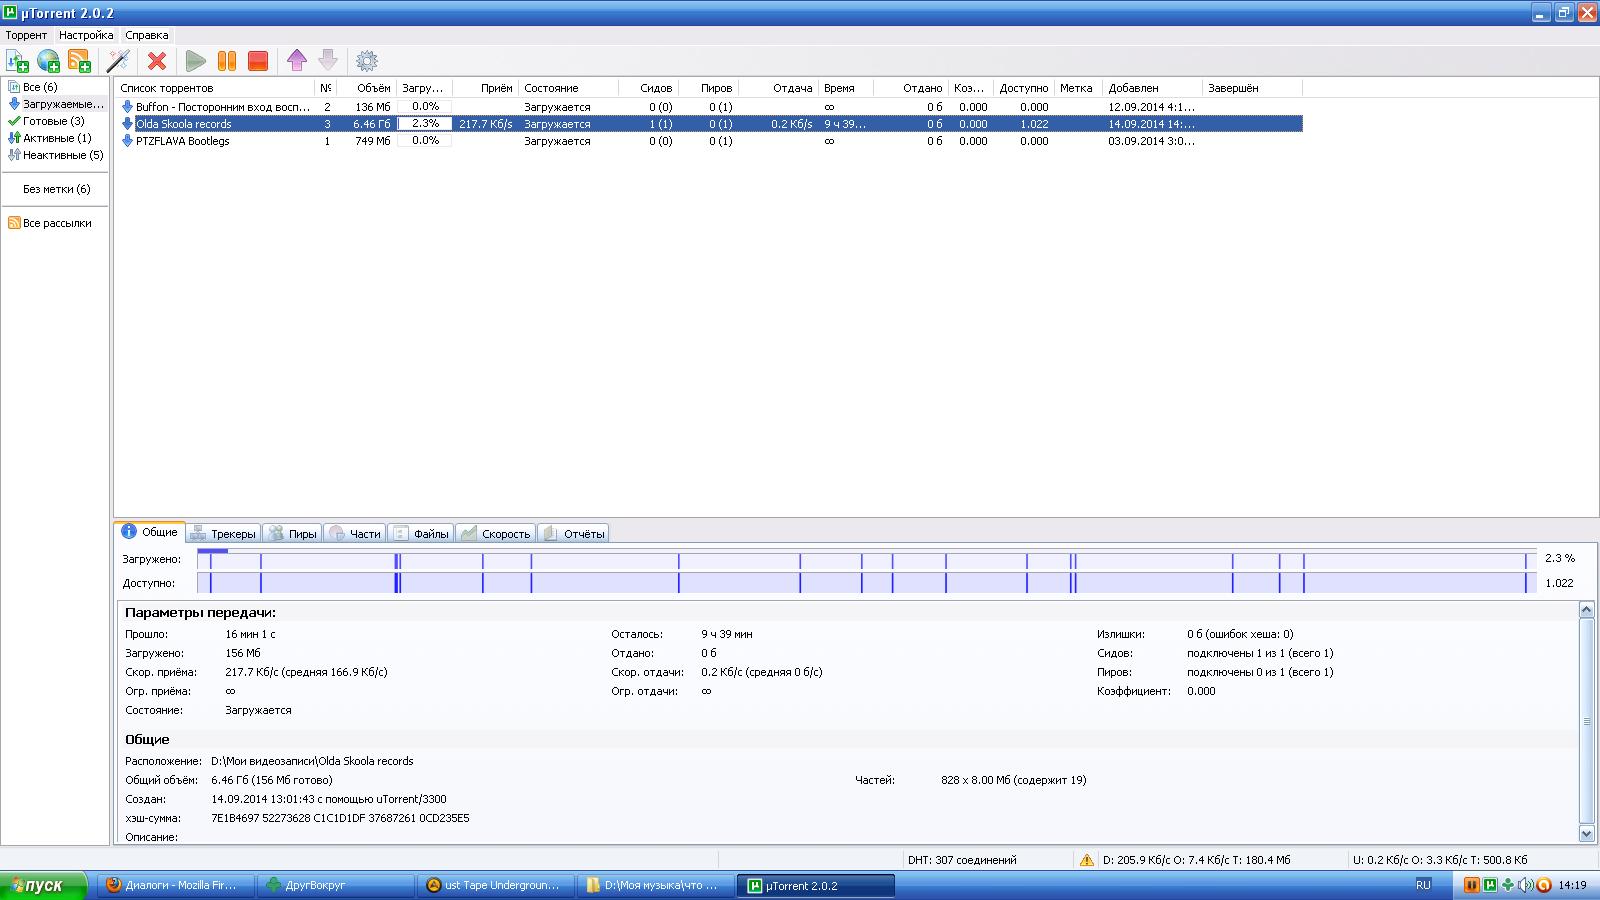This screenshot has height=900, width=1600.
Task: Select the PTZFLAVA Bootlegs torrent
Action: pyautogui.click(x=709, y=141)
